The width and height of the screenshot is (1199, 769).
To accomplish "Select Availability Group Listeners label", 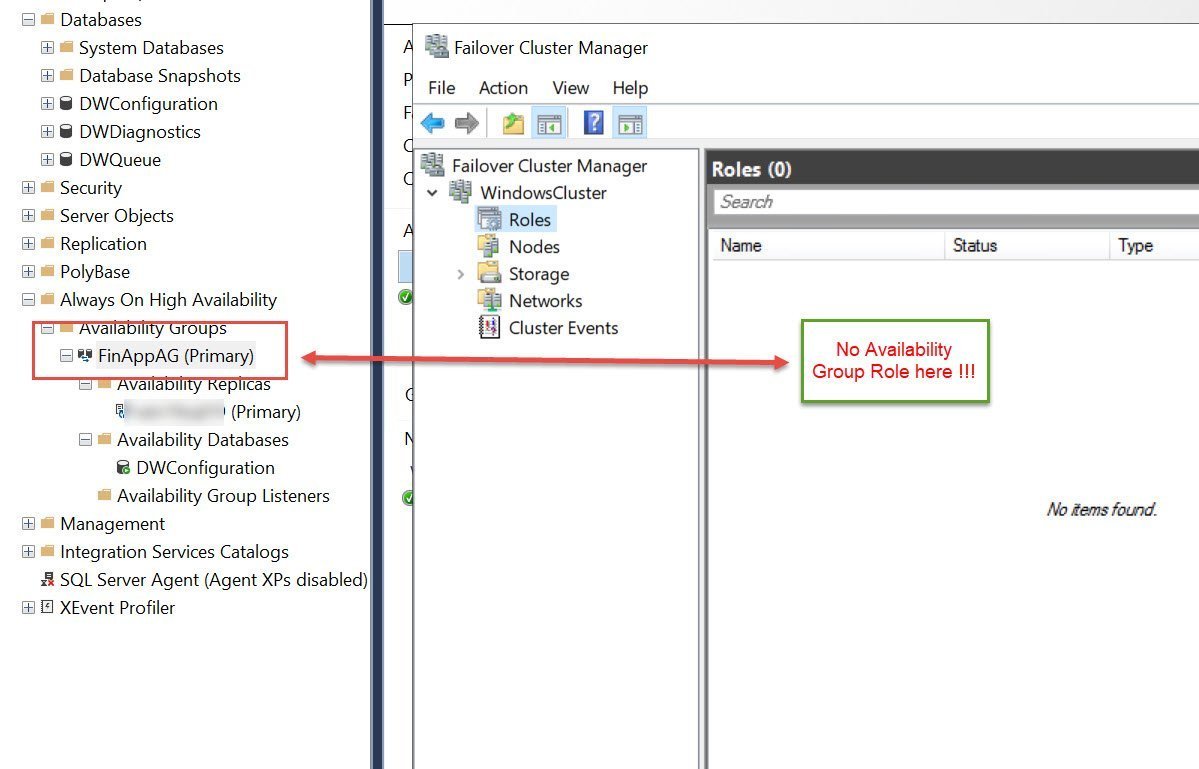I will coord(223,495).
